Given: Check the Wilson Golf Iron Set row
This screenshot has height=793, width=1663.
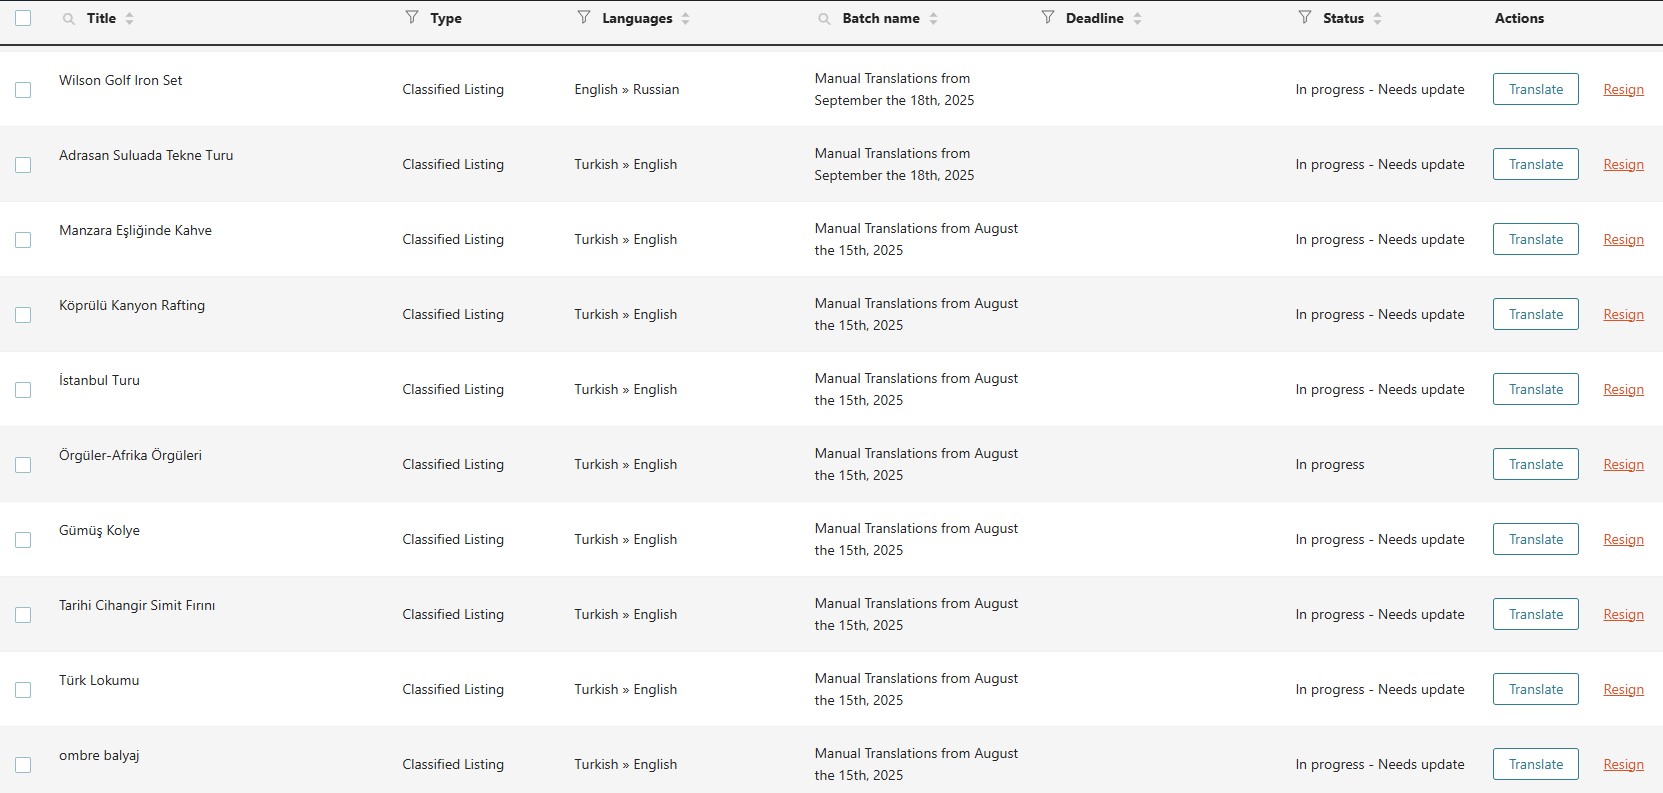Looking at the screenshot, I should (23, 90).
